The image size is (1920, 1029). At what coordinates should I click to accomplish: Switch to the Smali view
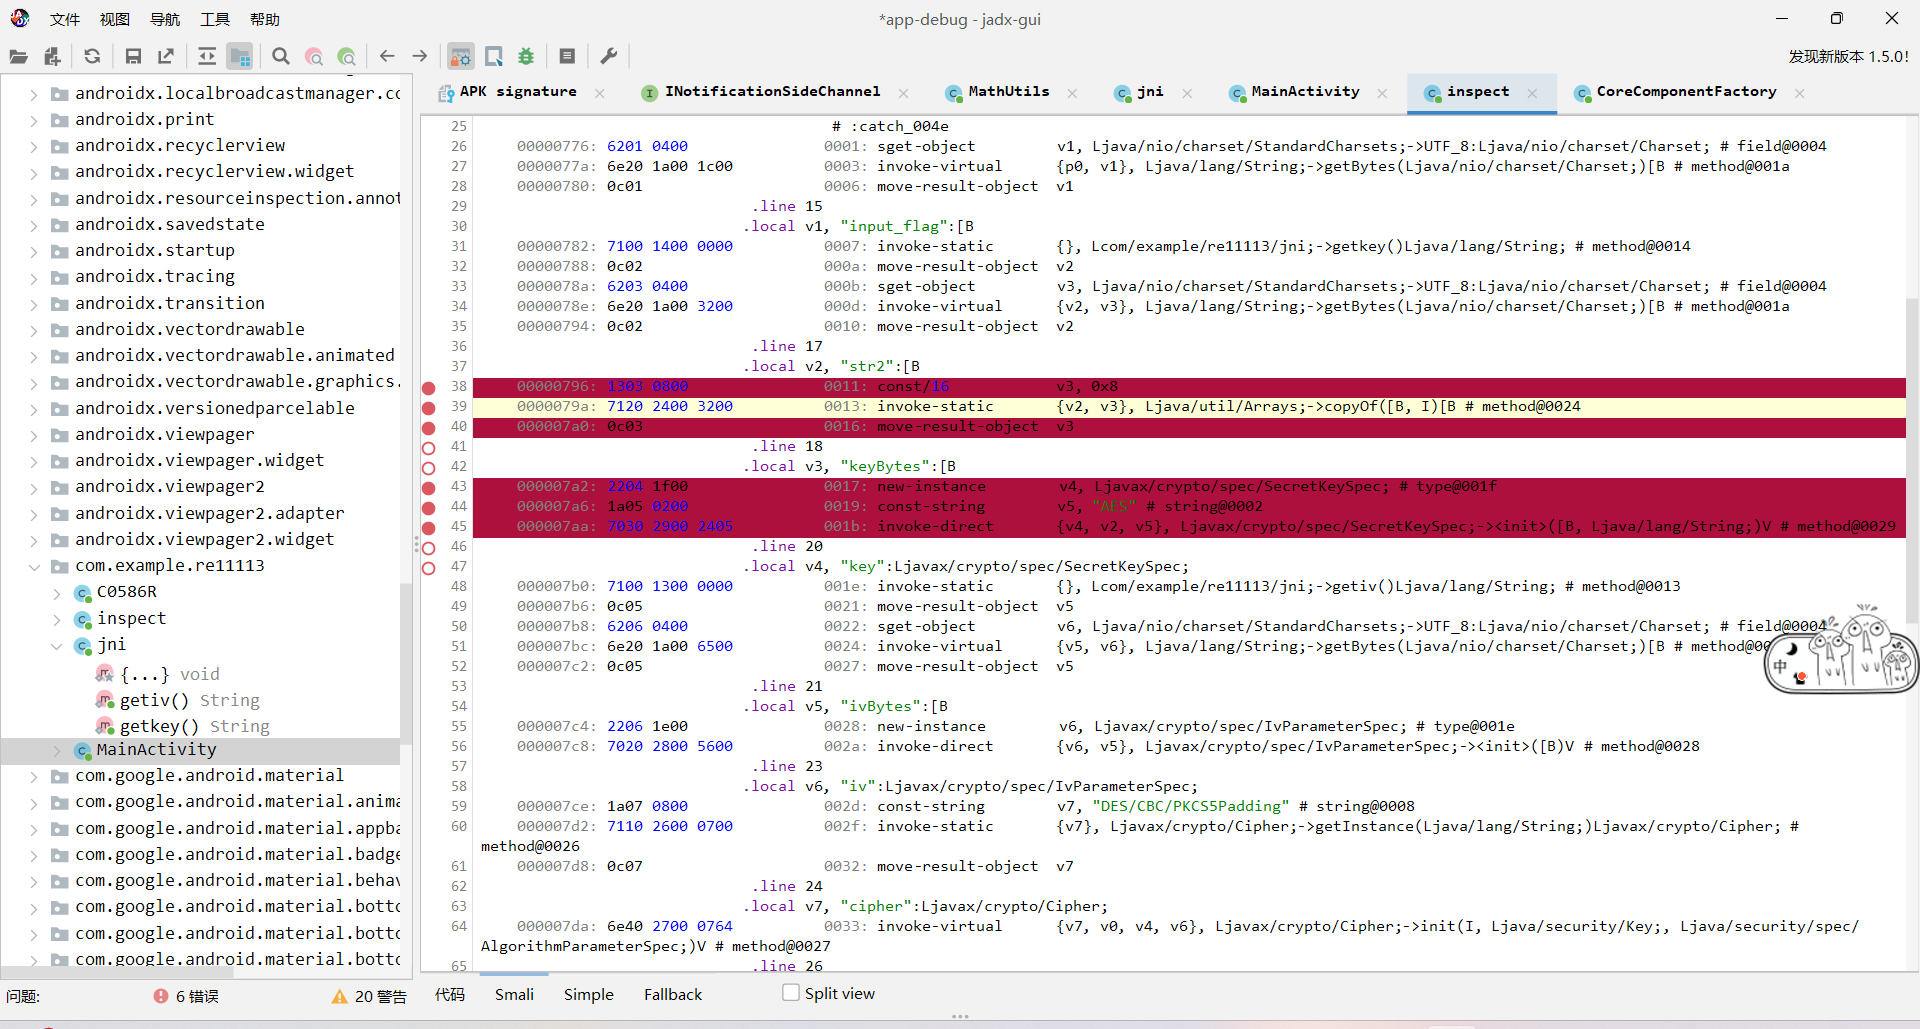click(514, 995)
